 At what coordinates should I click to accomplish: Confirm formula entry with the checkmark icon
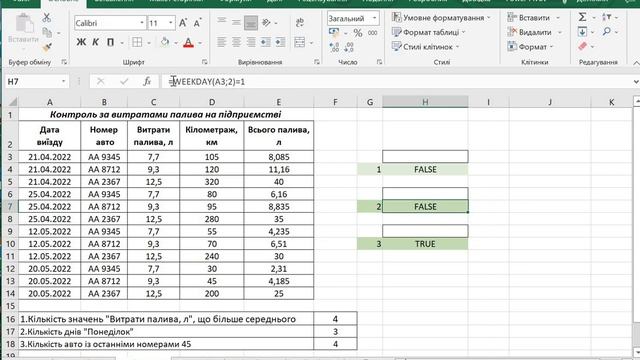pyautogui.click(x=124, y=82)
